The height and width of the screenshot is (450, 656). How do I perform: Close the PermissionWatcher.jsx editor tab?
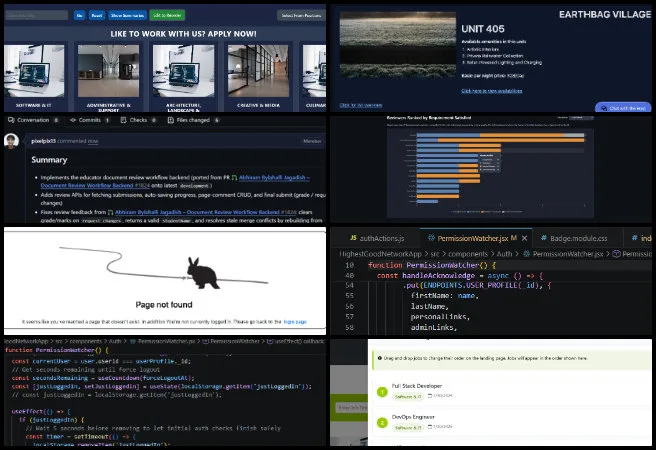tap(525, 238)
